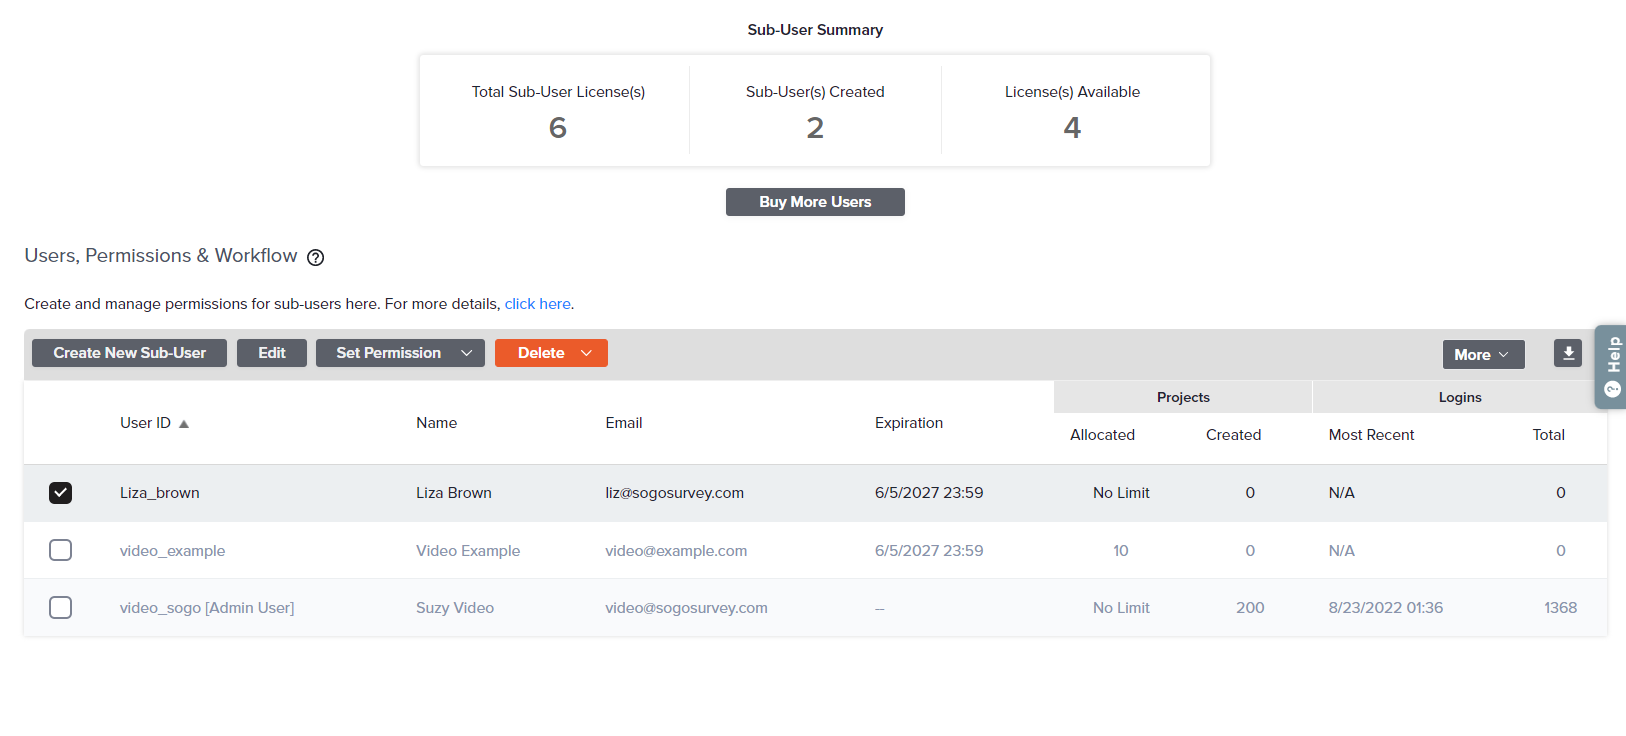Click the Create New Sub-User button
Image resolution: width=1626 pixels, height=736 pixels.
point(129,353)
